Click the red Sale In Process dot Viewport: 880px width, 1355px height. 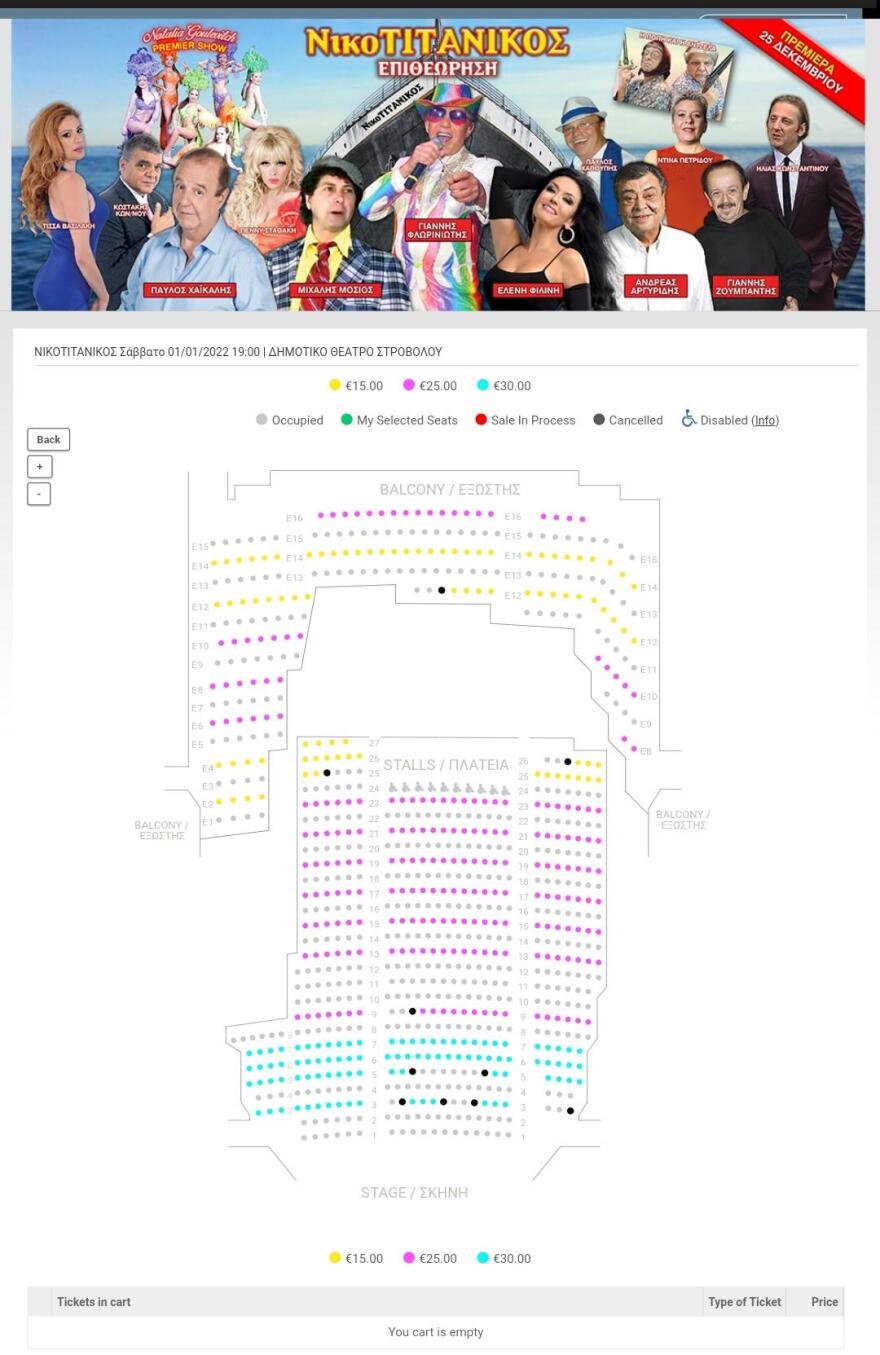[481, 420]
